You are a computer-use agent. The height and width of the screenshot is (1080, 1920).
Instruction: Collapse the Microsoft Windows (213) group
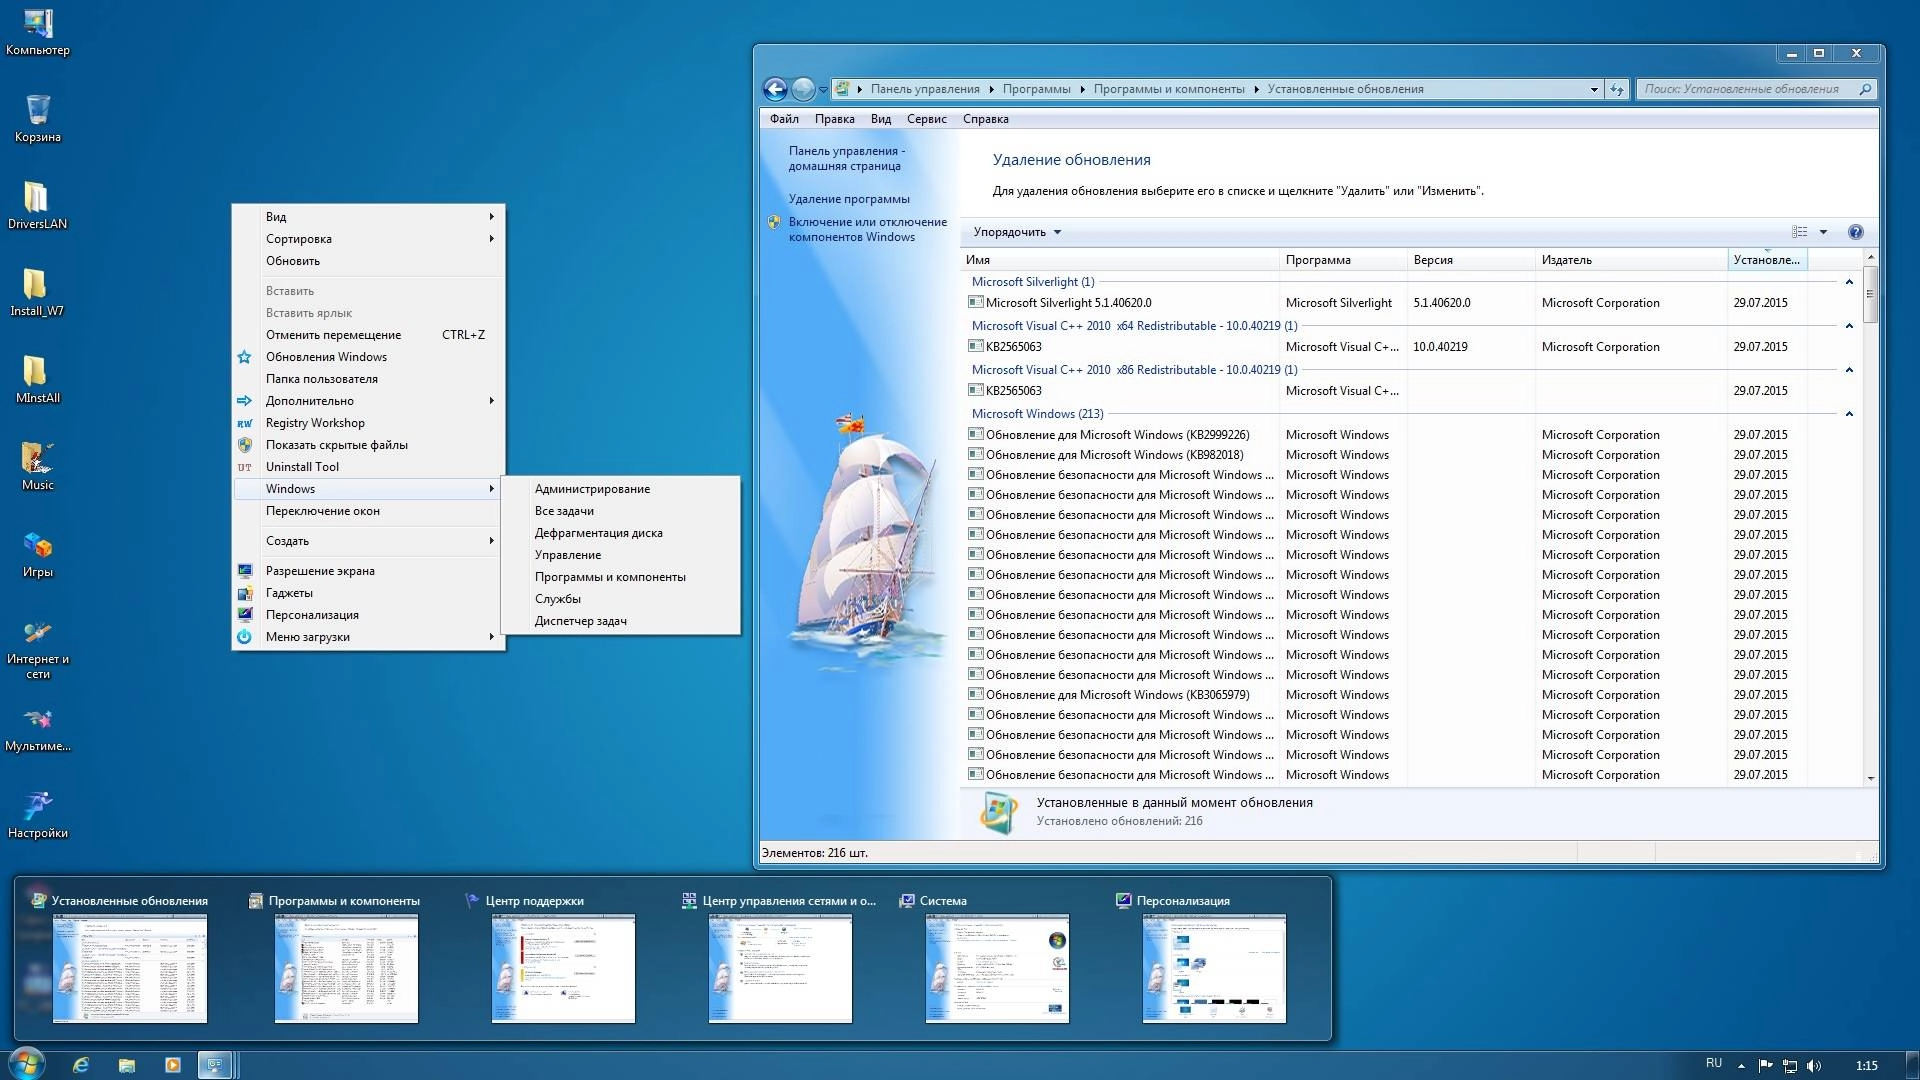(x=1849, y=414)
